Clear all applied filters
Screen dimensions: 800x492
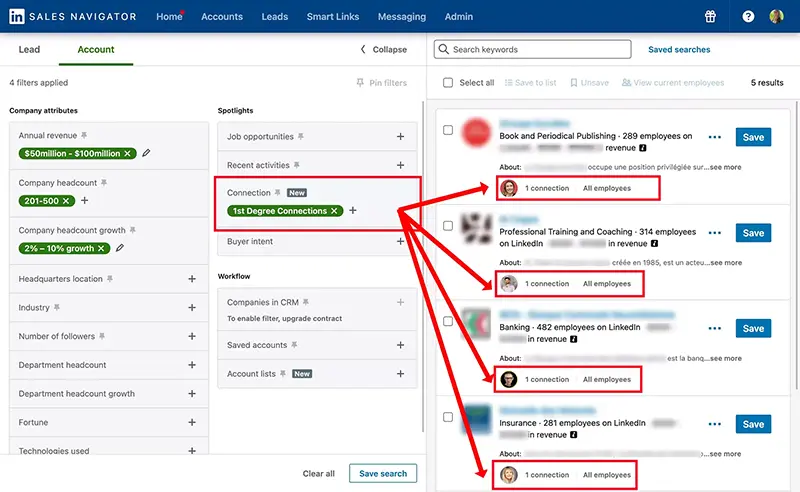tap(318, 474)
